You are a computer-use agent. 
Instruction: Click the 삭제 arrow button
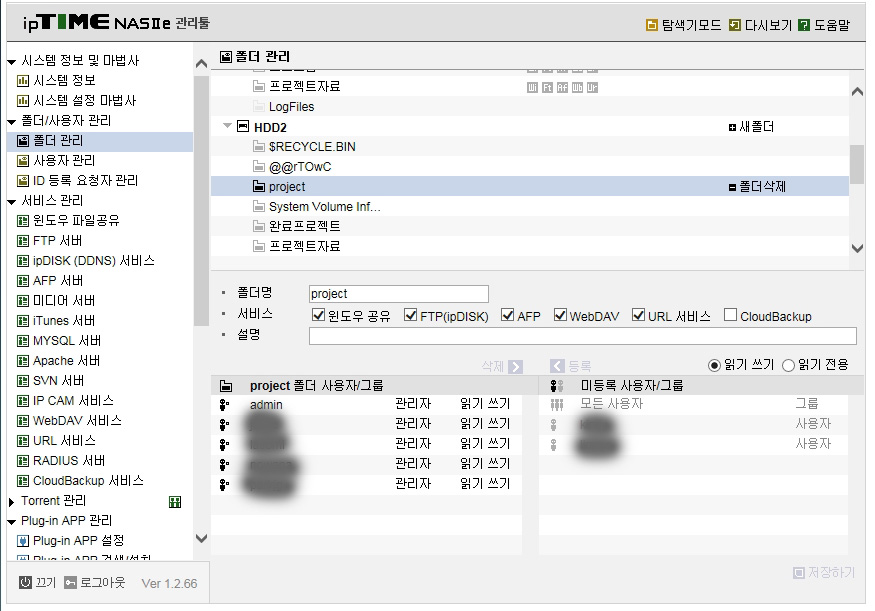(x=516, y=367)
